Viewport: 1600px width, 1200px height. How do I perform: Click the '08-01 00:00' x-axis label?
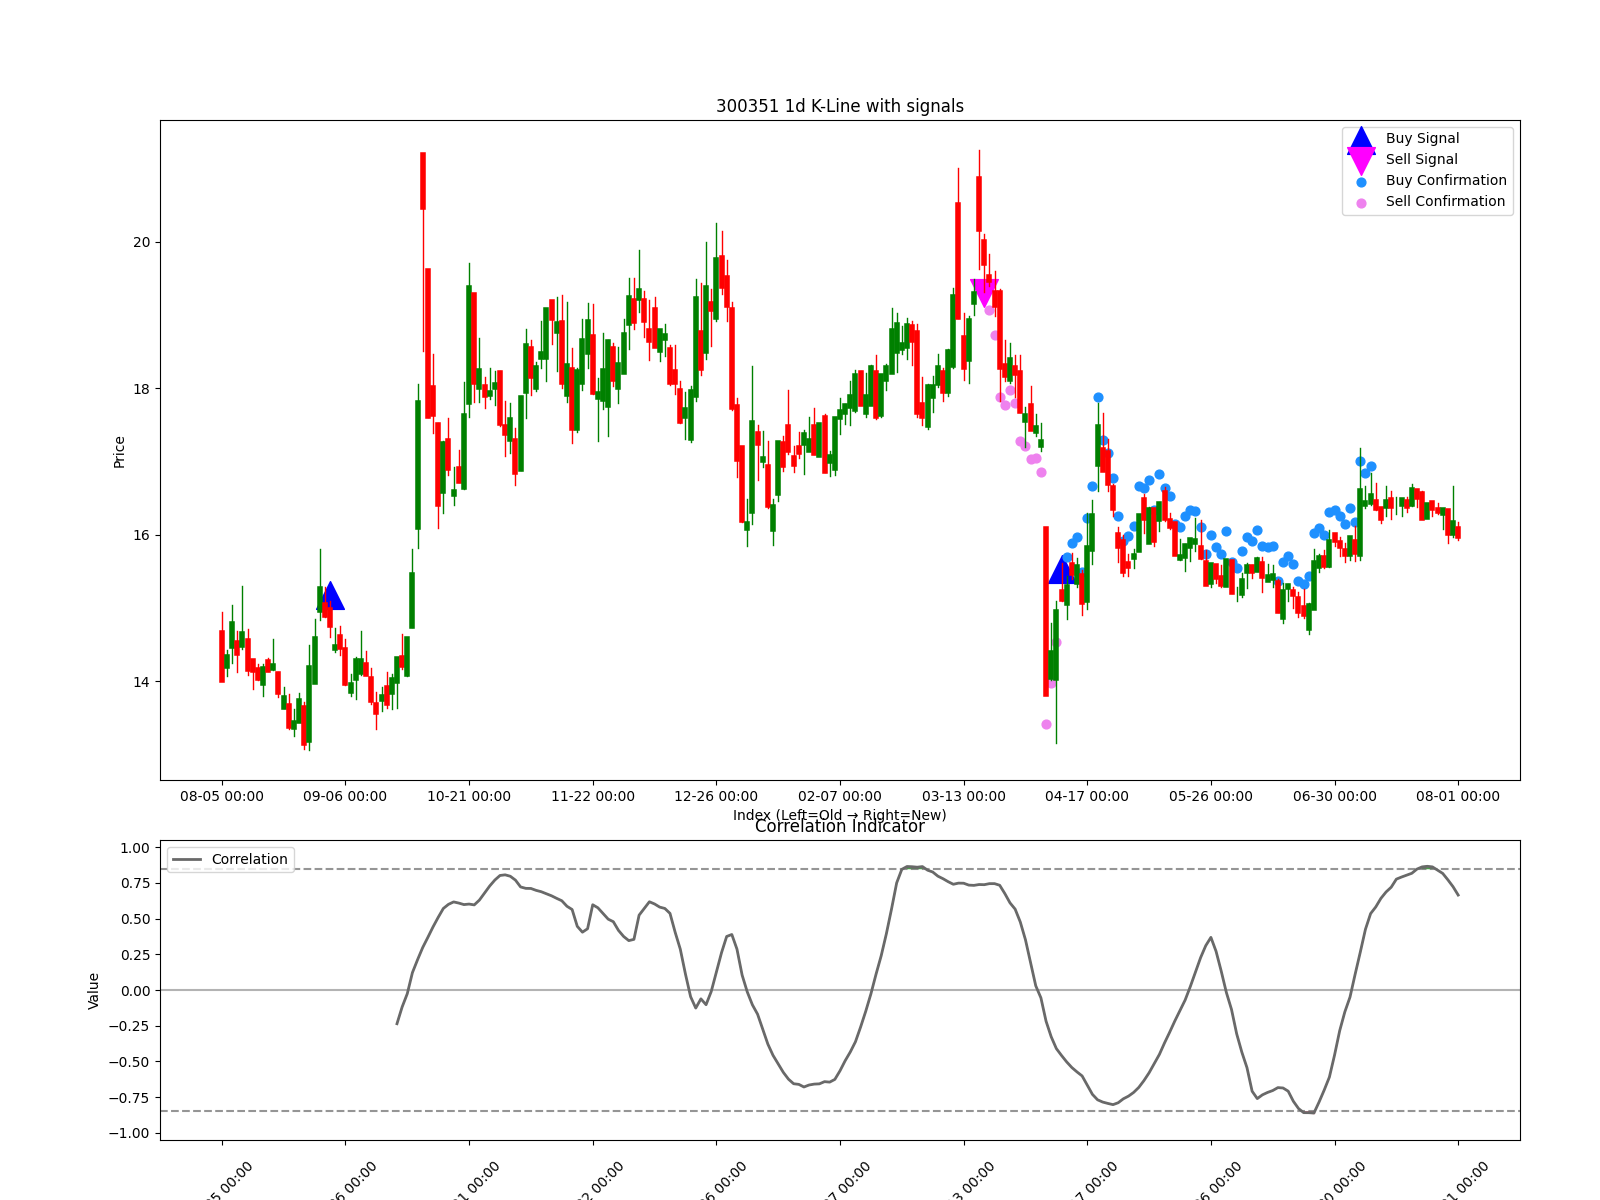click(1458, 797)
